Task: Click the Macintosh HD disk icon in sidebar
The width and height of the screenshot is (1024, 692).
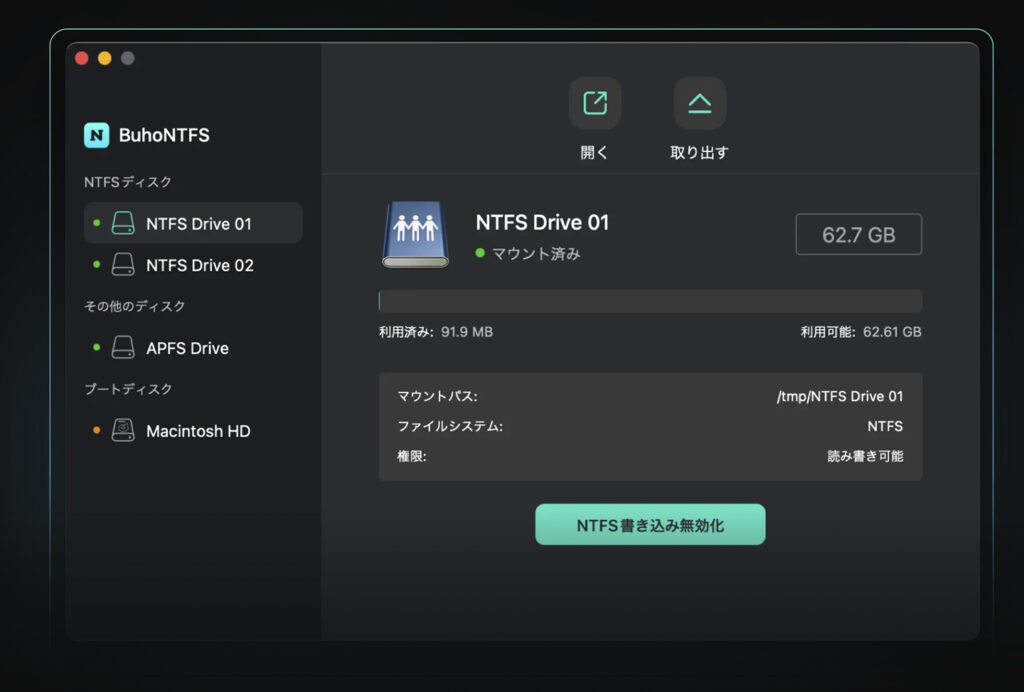Action: (123, 431)
